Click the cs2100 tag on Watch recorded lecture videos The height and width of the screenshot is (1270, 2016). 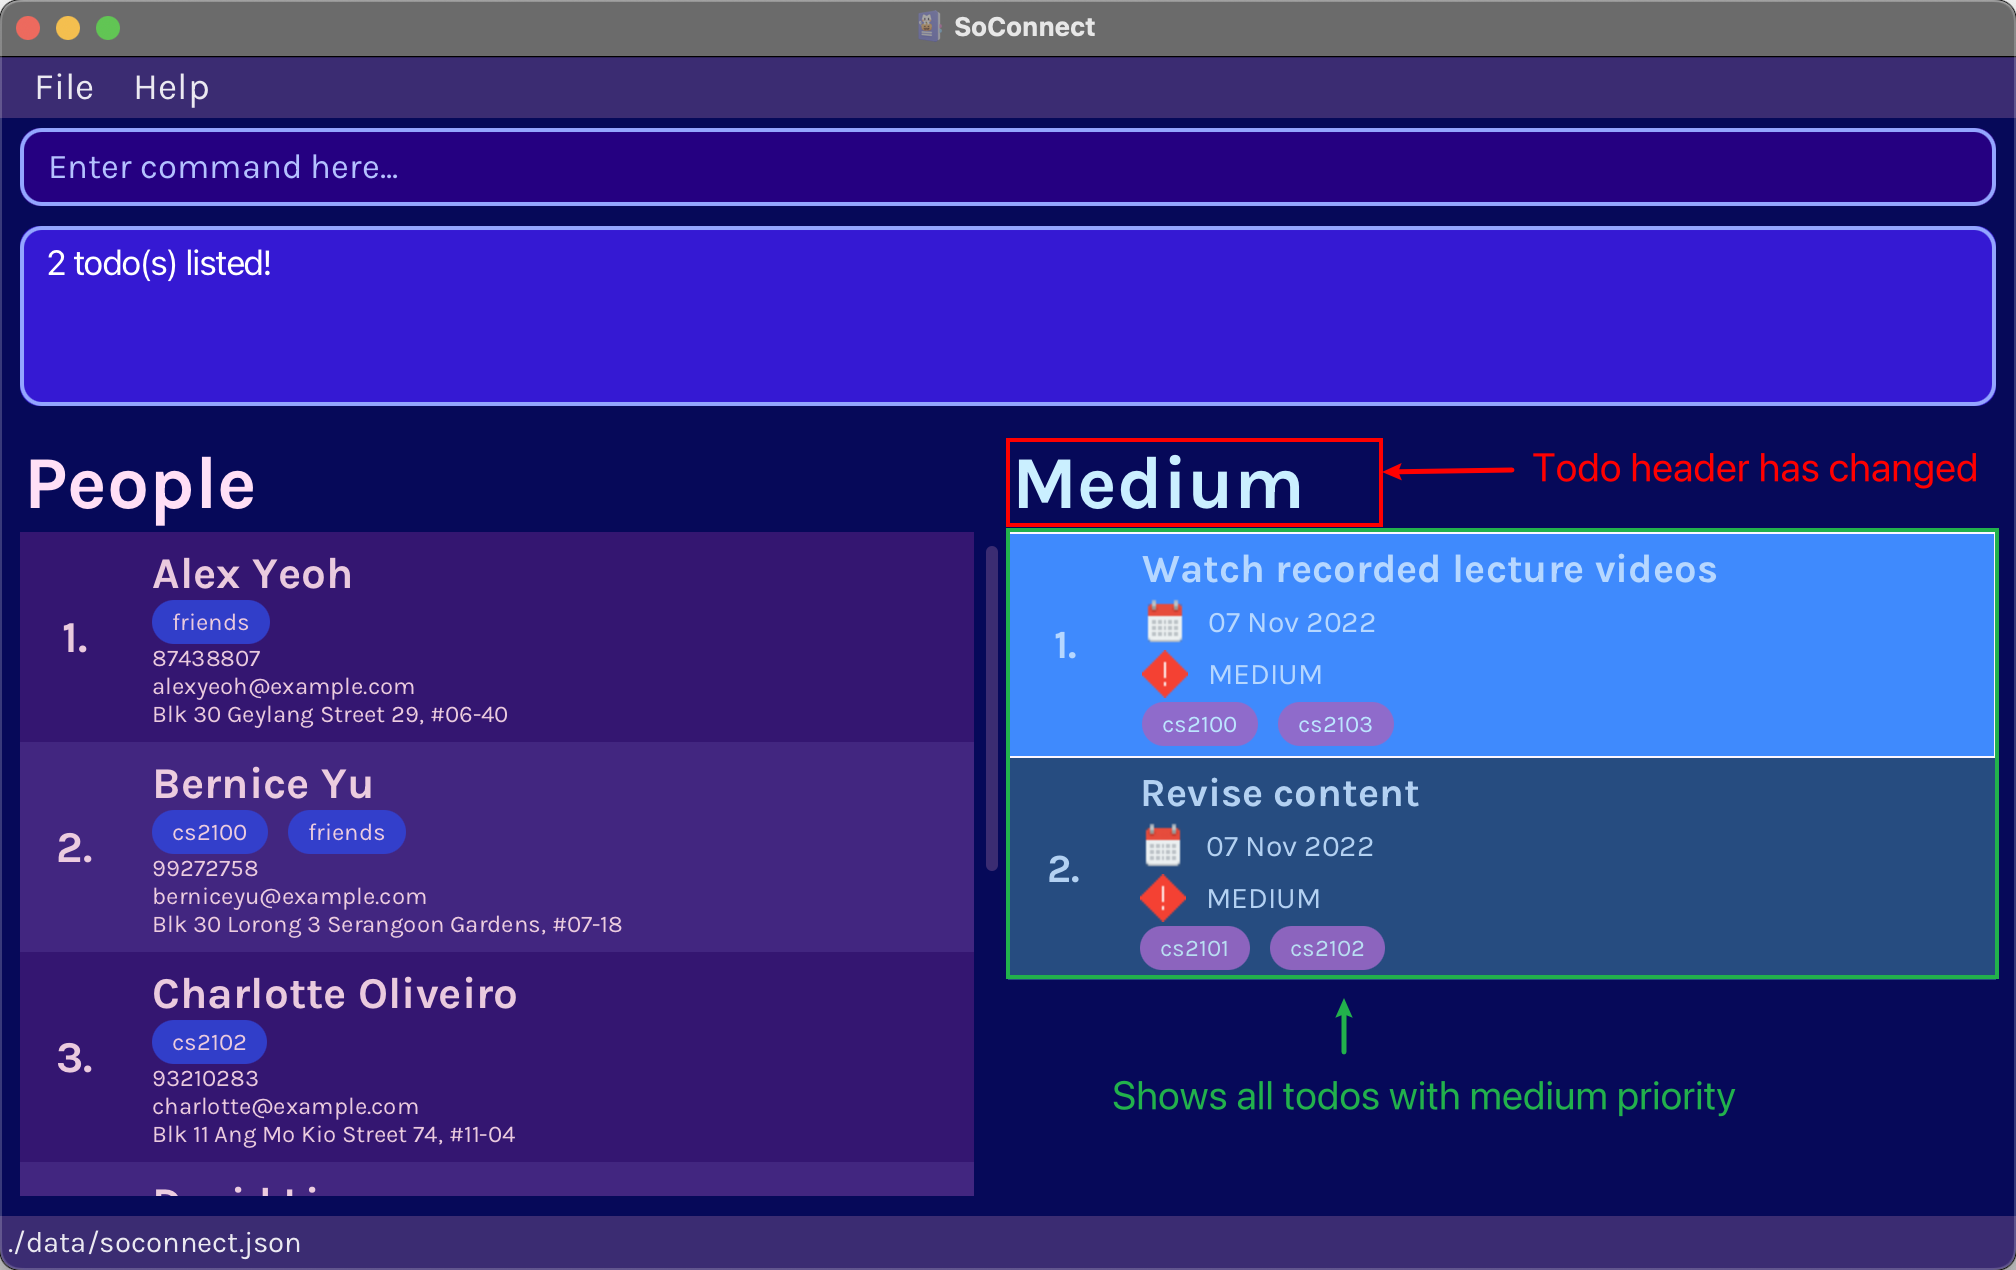point(1195,724)
